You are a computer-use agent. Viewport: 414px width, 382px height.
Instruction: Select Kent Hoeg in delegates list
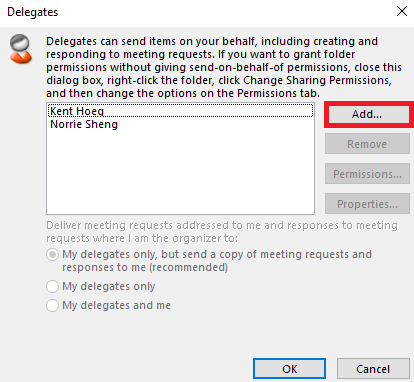coord(180,111)
